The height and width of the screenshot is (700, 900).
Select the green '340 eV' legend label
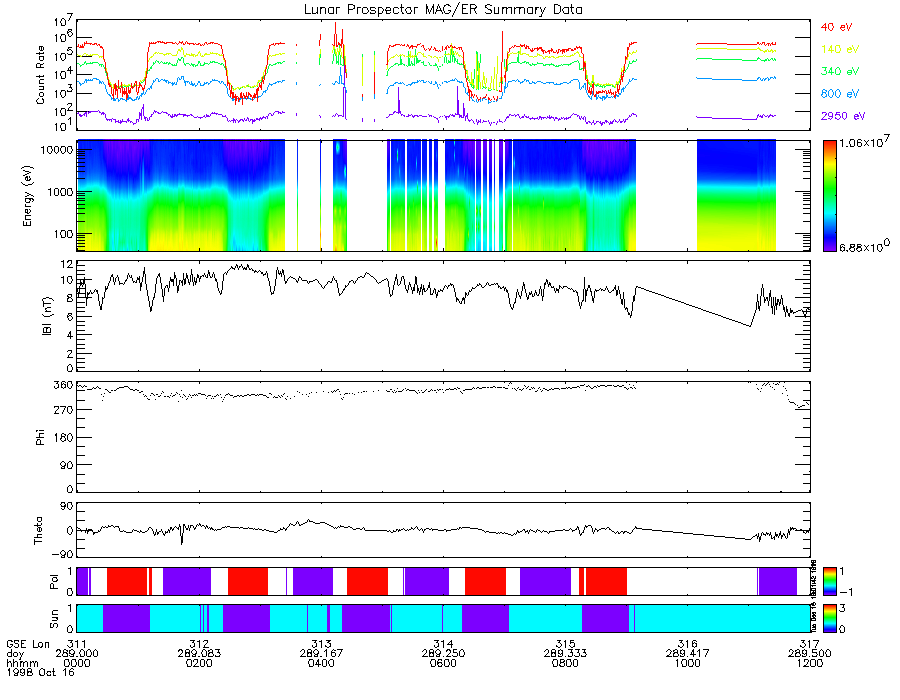[x=840, y=71]
